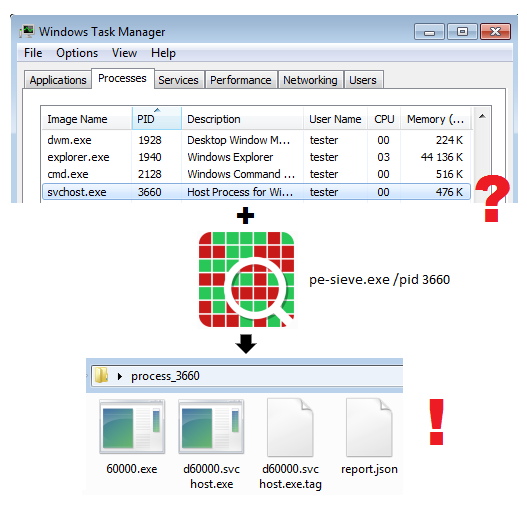Open the Help menu

coord(163,53)
